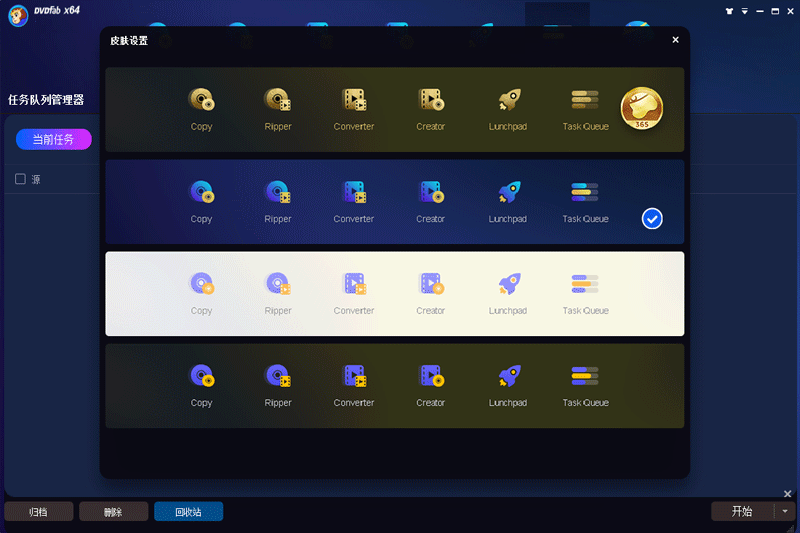
Task: Click the Copy icon in the gold skin row
Action: tap(202, 100)
